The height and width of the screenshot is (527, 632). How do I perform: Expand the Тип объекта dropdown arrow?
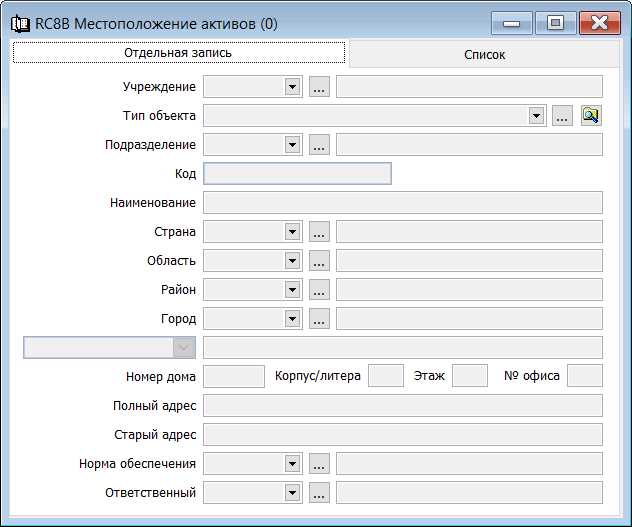[536, 116]
